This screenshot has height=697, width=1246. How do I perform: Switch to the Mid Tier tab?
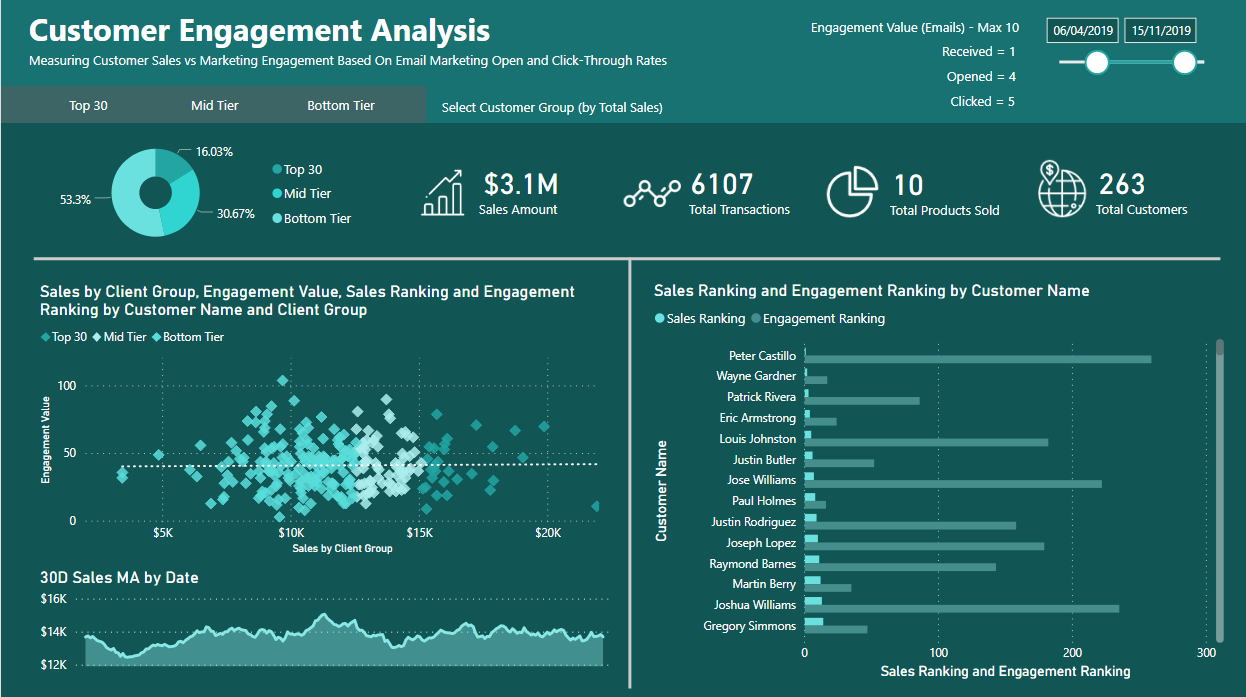tap(215, 105)
